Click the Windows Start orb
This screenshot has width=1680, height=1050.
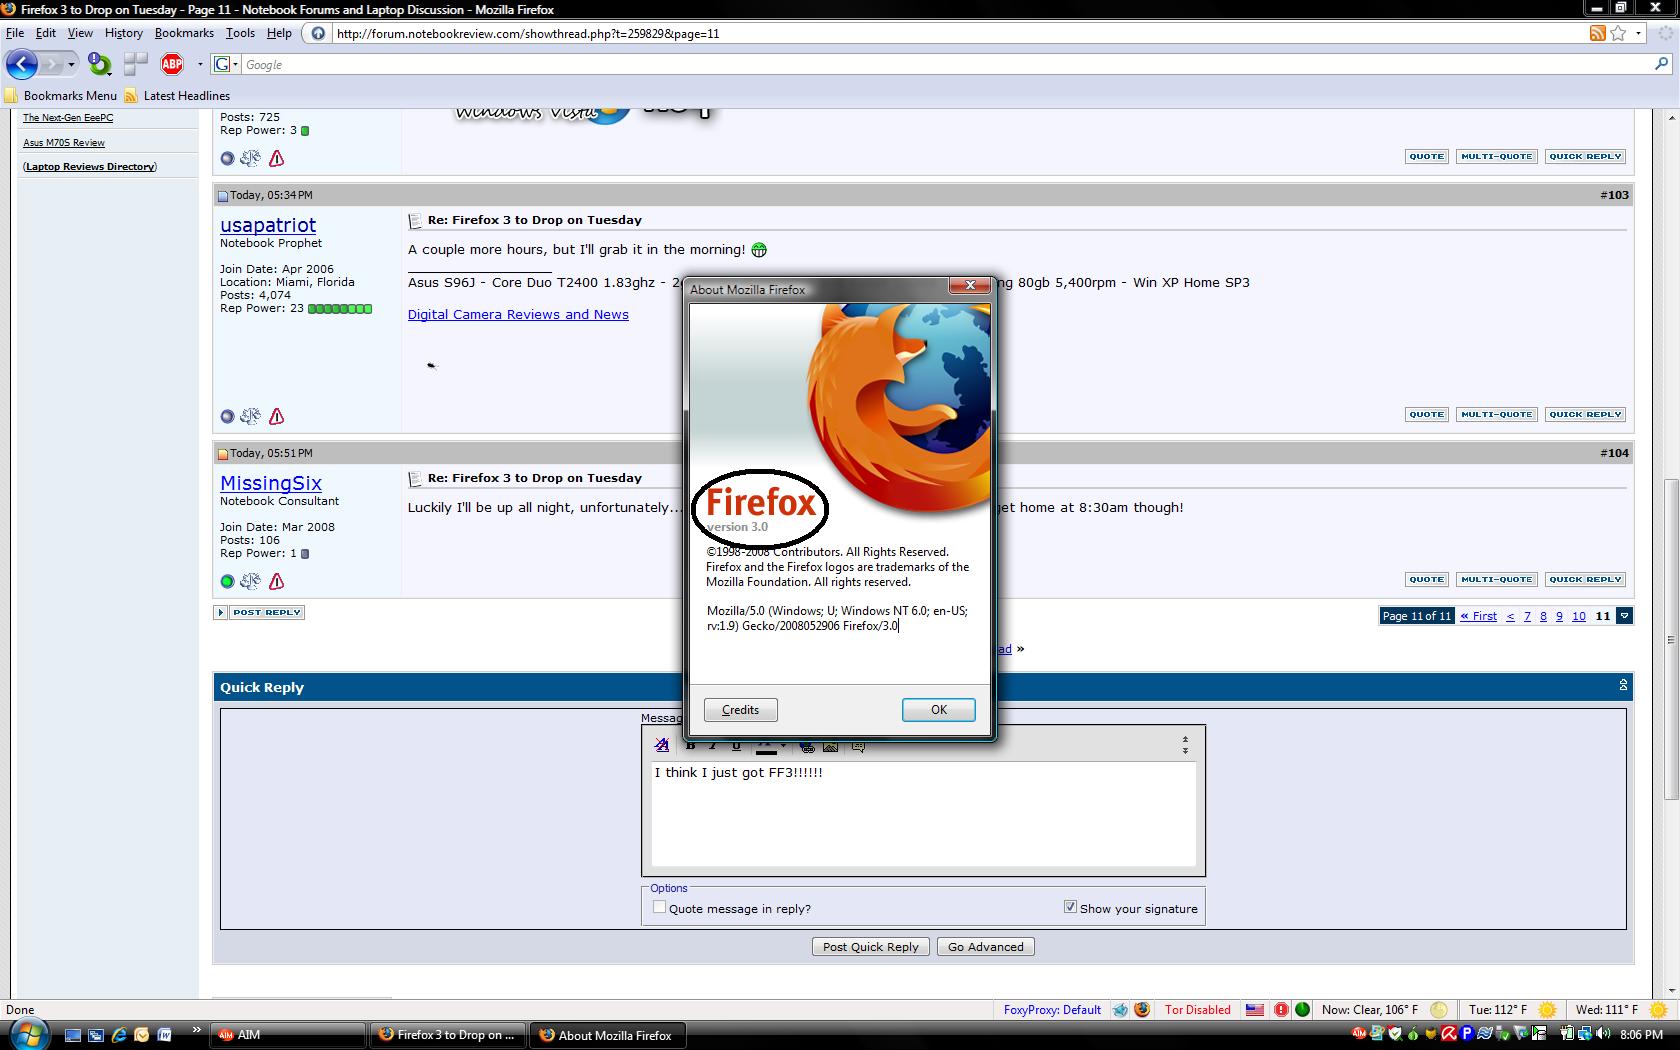(x=27, y=1034)
